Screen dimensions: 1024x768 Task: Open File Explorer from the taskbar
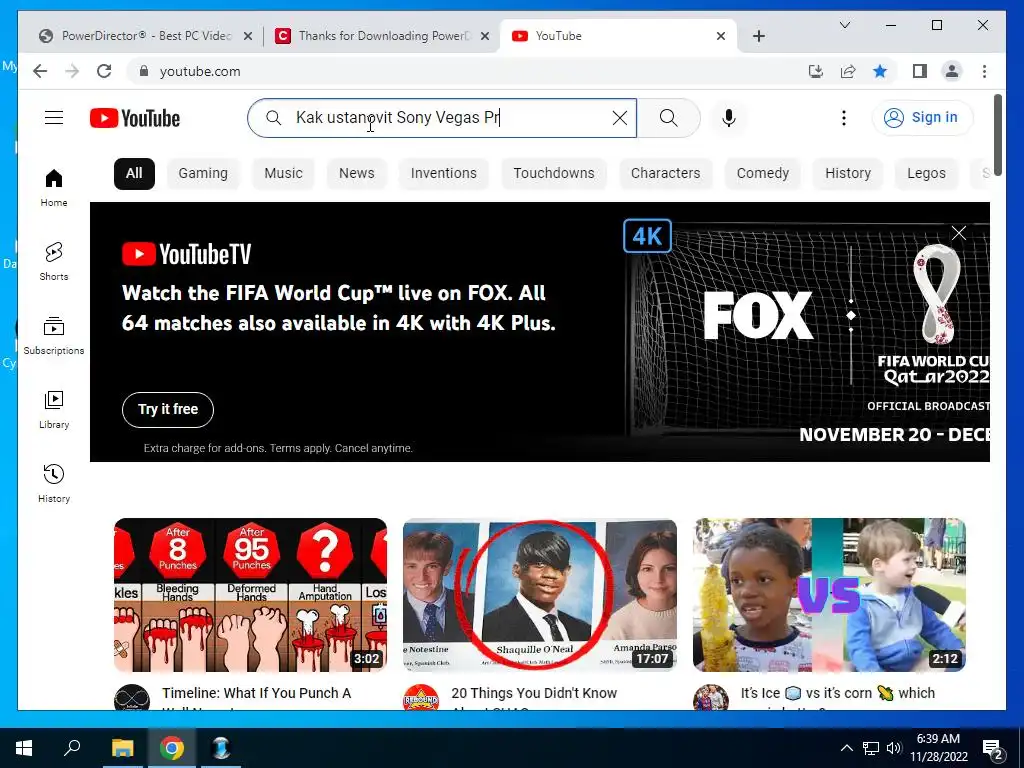pos(122,748)
